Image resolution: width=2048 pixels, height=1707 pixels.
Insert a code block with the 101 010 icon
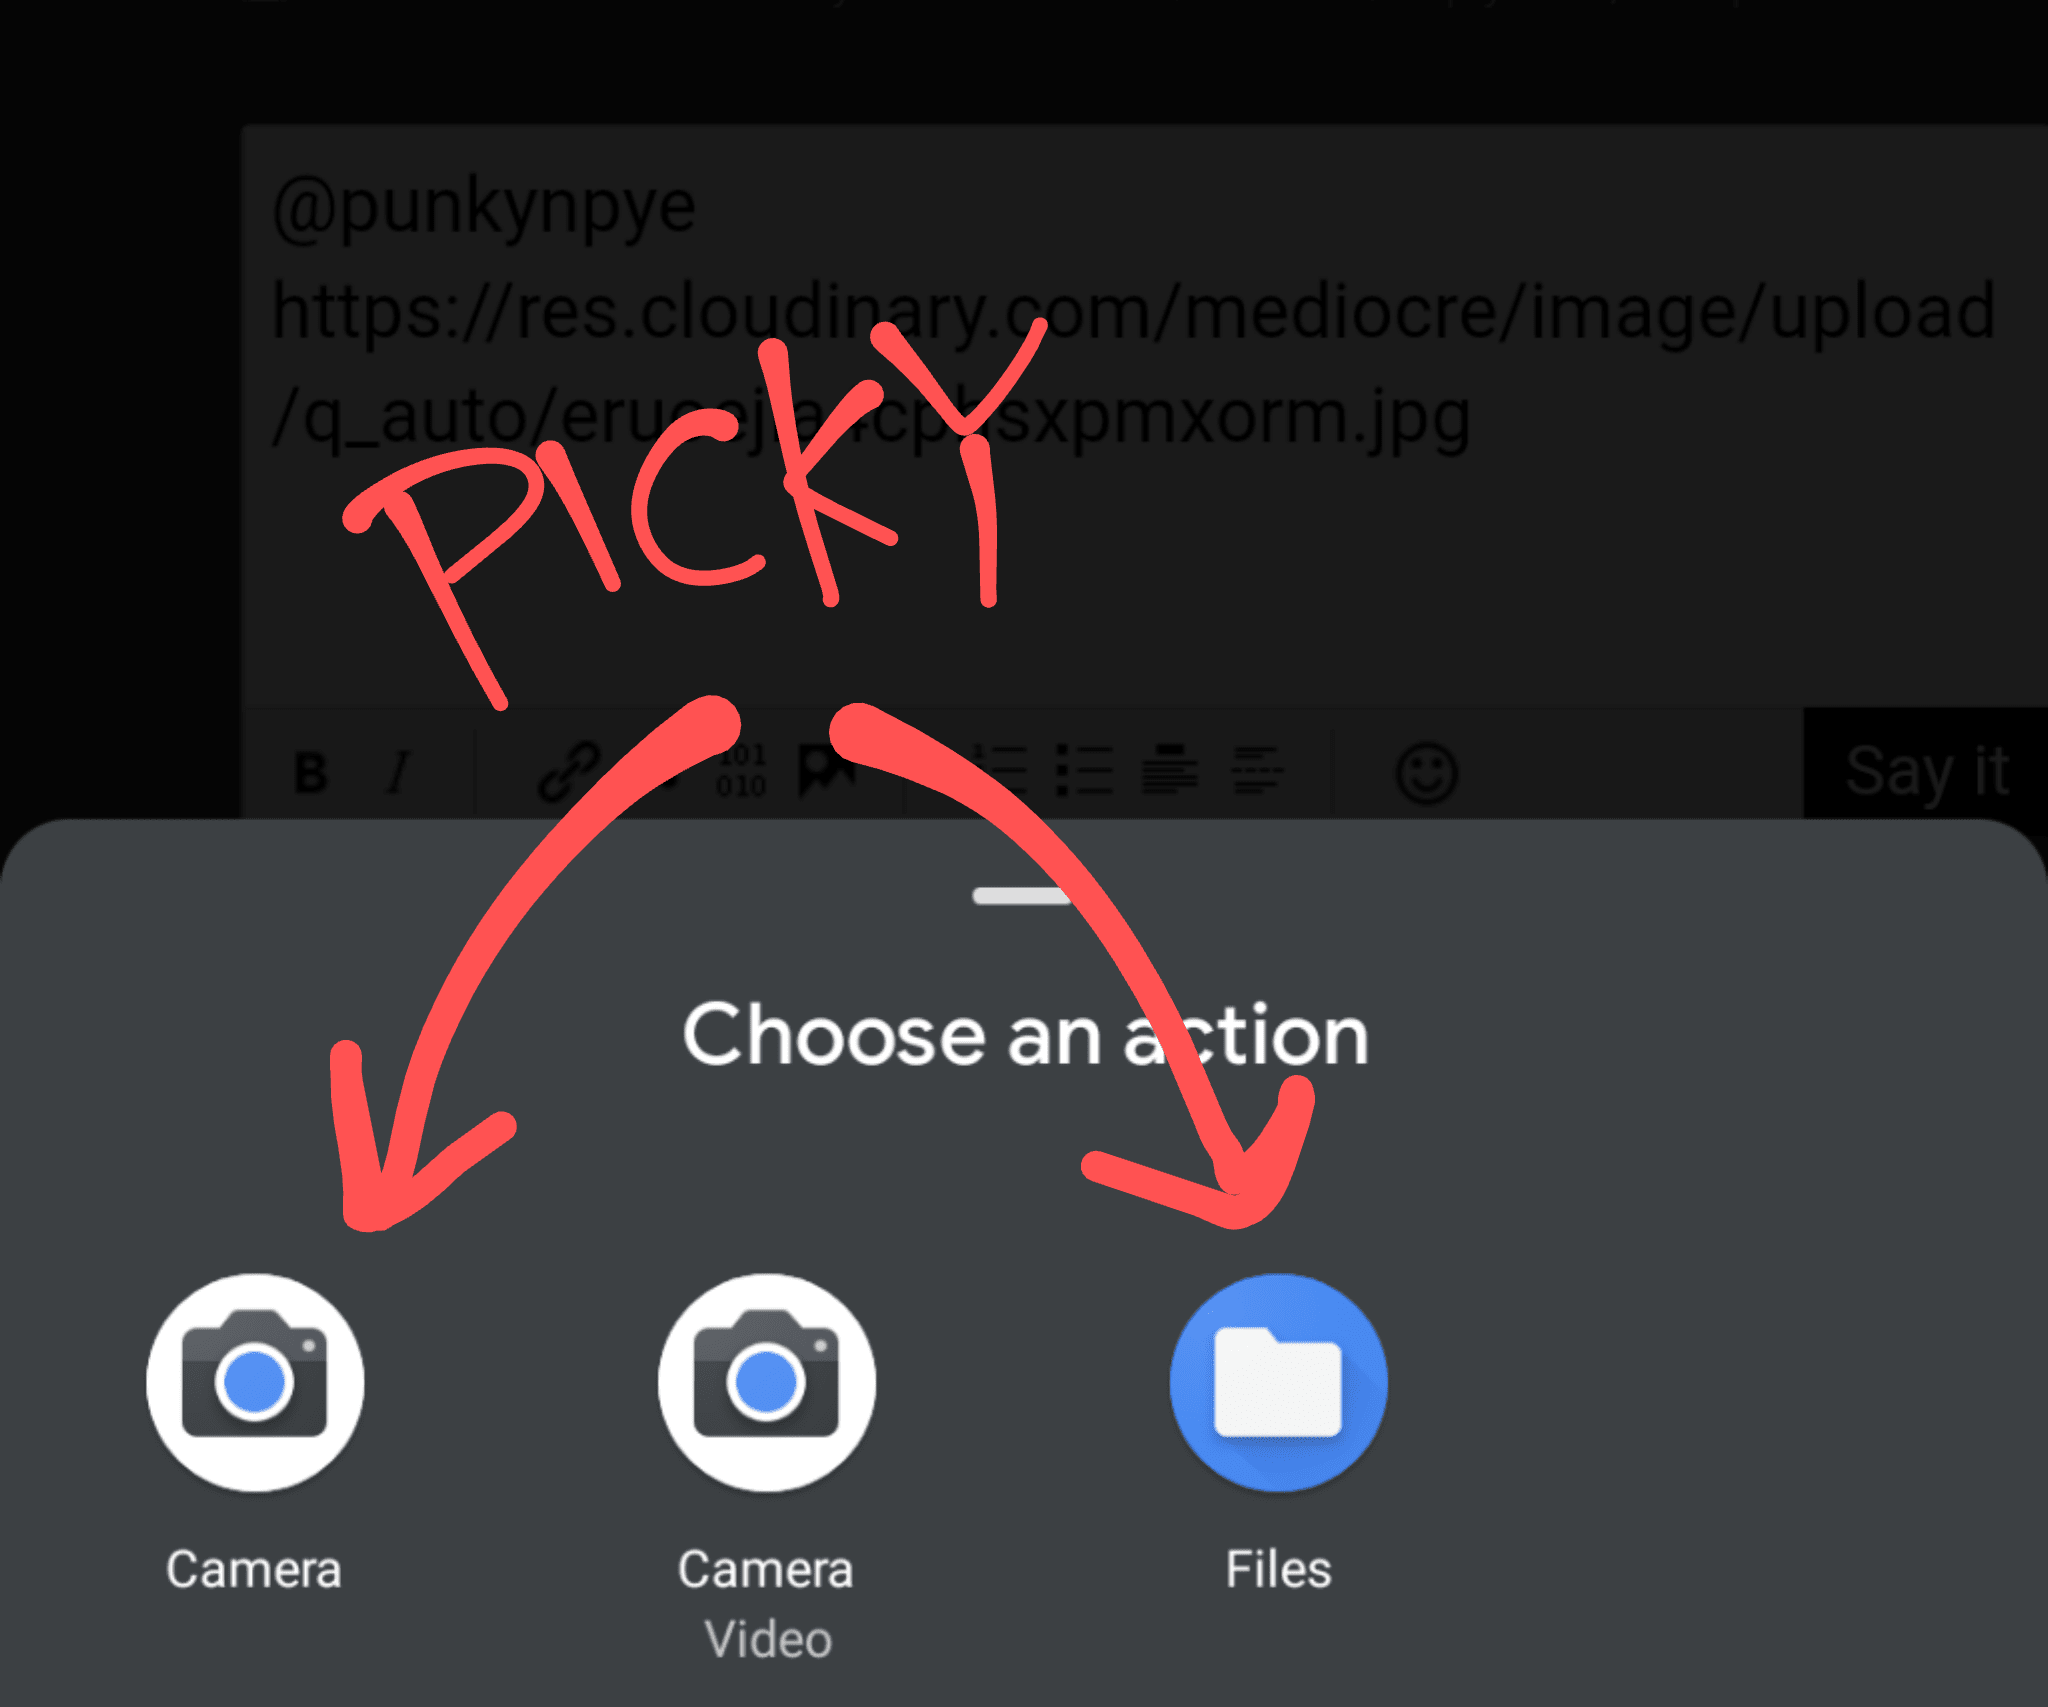click(741, 770)
